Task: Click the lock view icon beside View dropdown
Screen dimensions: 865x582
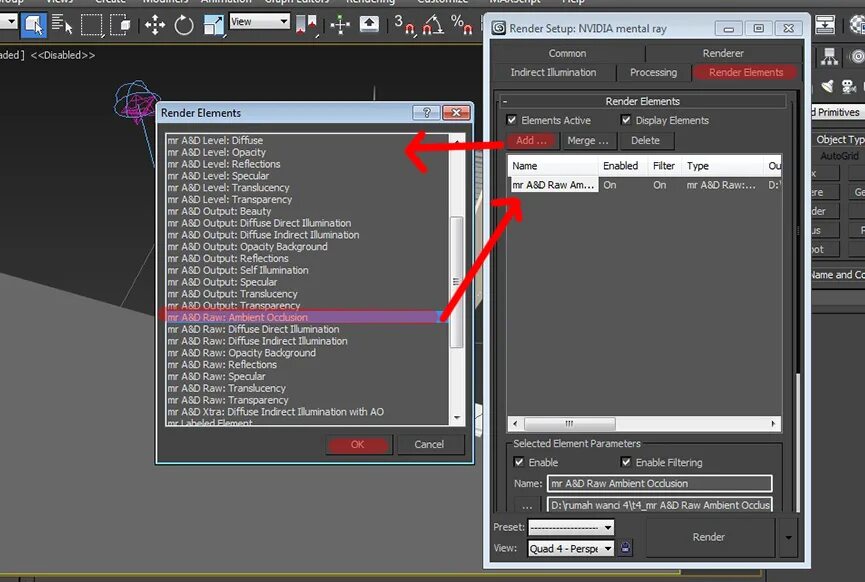Action: click(625, 548)
